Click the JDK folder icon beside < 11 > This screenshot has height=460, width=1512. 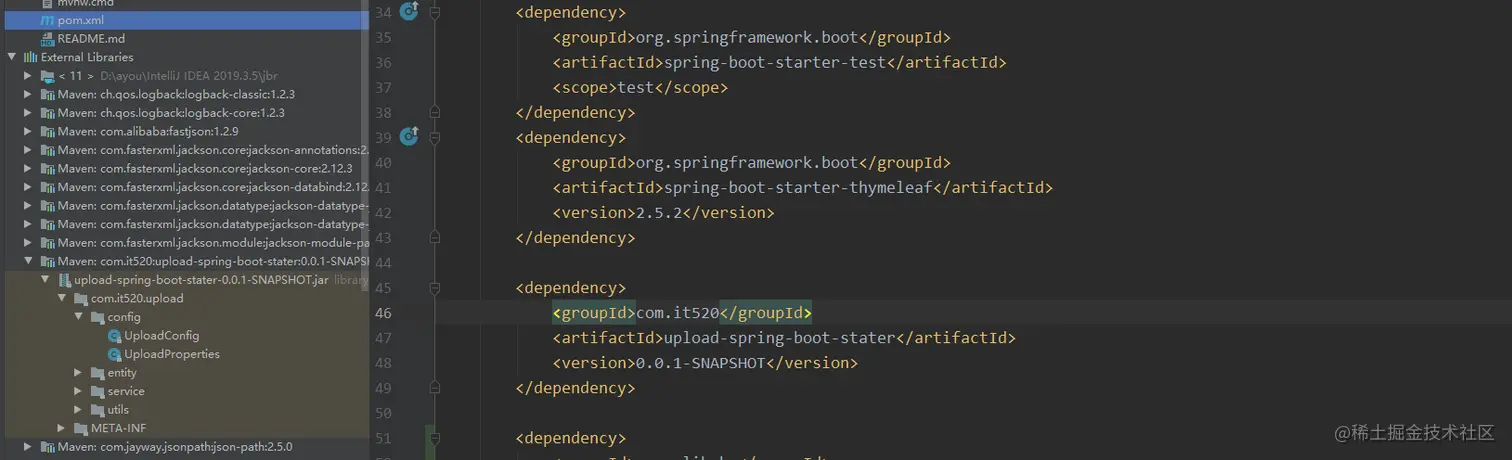47,76
